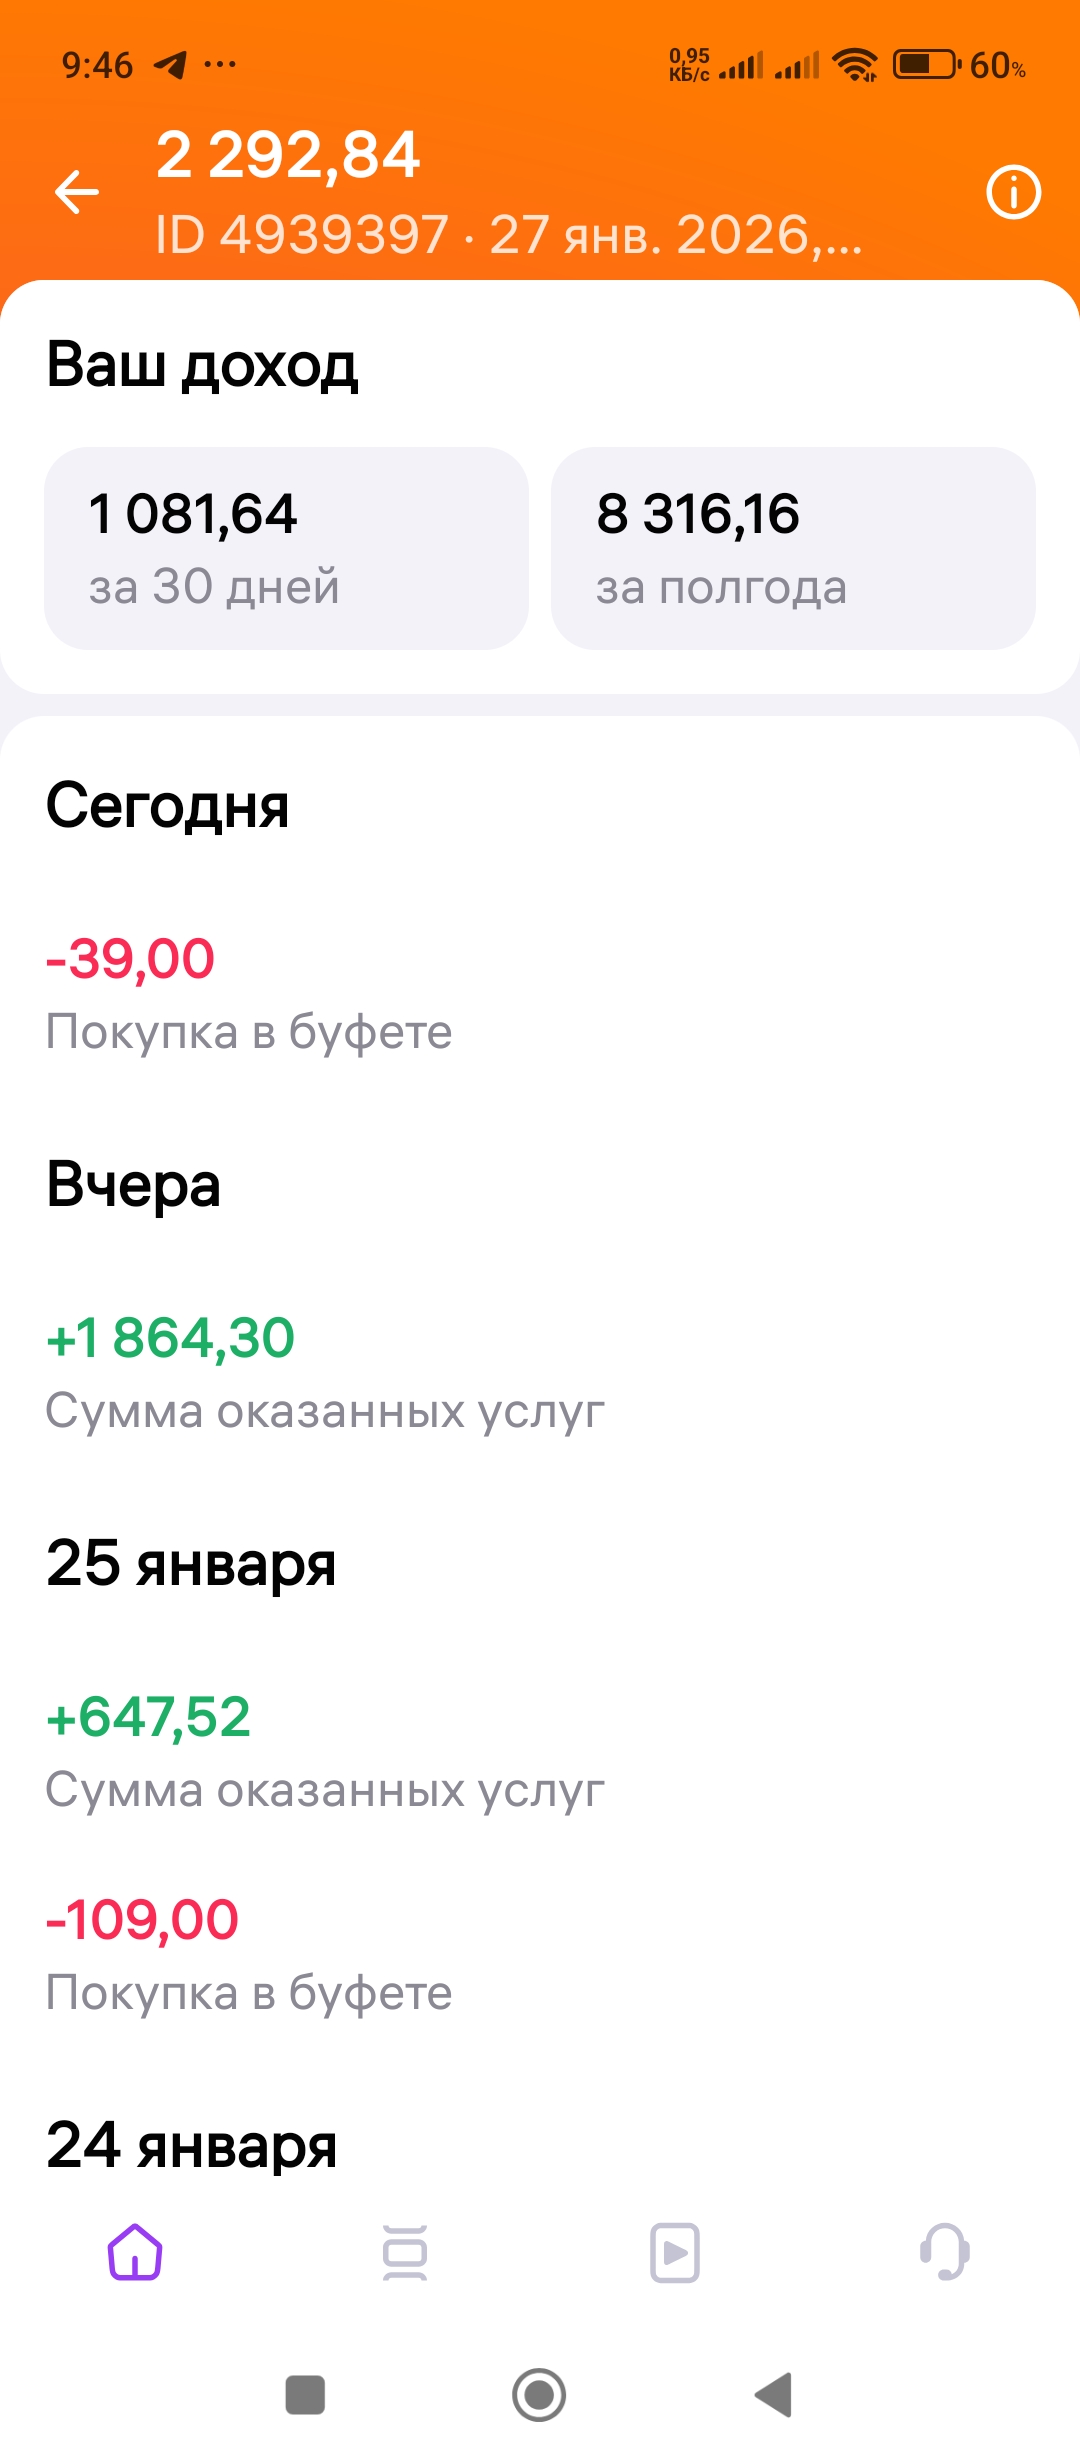Image resolution: width=1080 pixels, height=2460 pixels.
Task: Open the schedule tab in bottom bar
Action: coord(405,2252)
